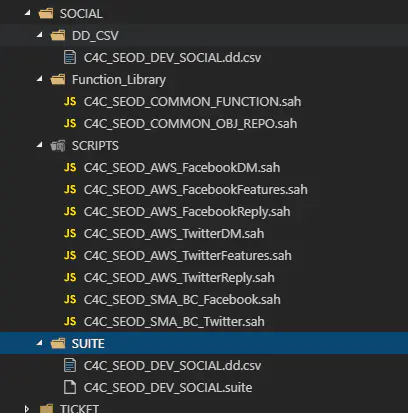
Task: Select the Function_Library folder name
Action: 119,80
